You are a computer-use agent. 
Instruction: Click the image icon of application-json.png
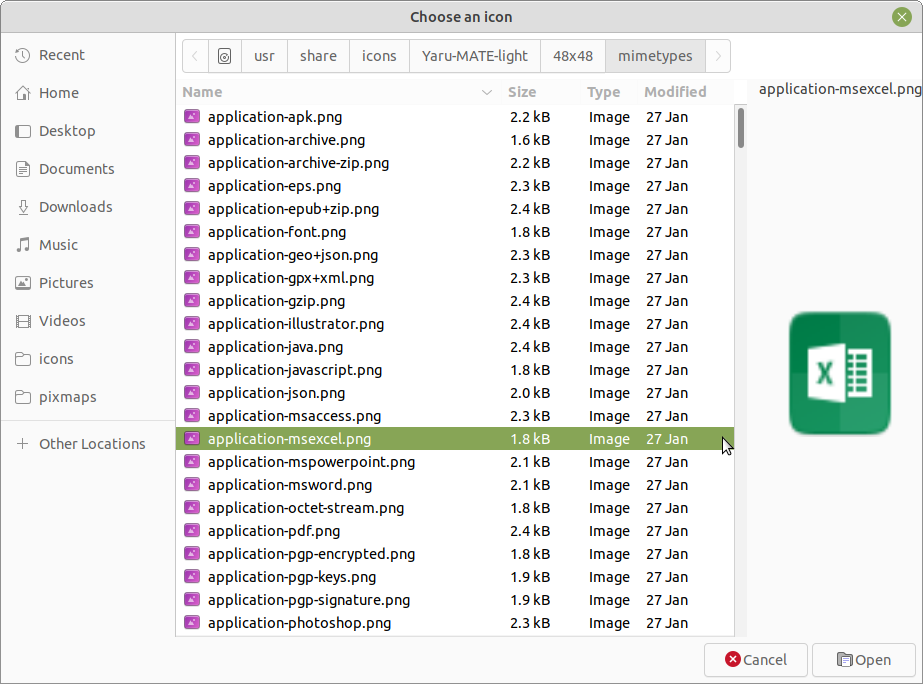(192, 392)
